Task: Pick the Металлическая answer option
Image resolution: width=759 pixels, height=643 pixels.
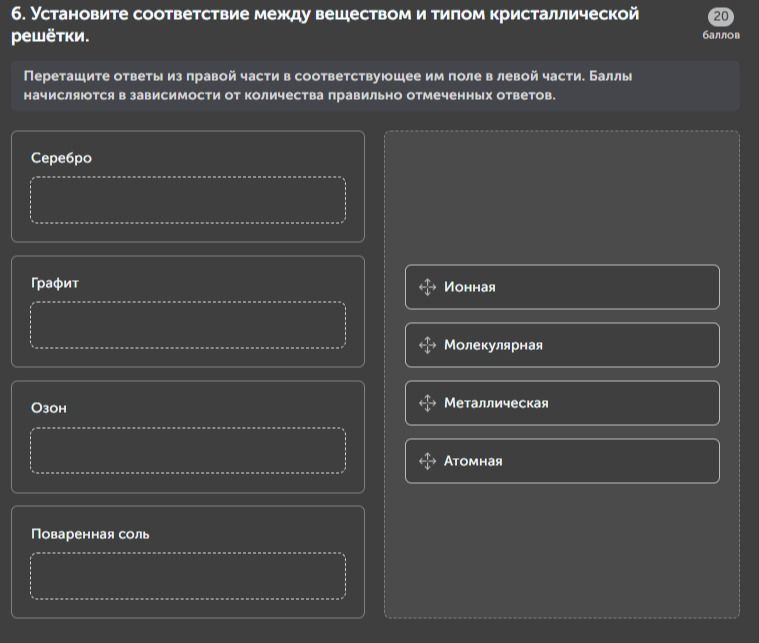Action: (x=562, y=403)
